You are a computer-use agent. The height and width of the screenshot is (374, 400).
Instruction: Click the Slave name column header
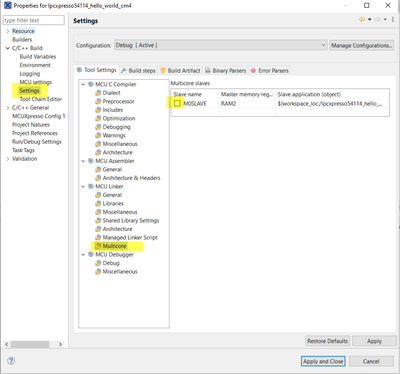click(195, 94)
